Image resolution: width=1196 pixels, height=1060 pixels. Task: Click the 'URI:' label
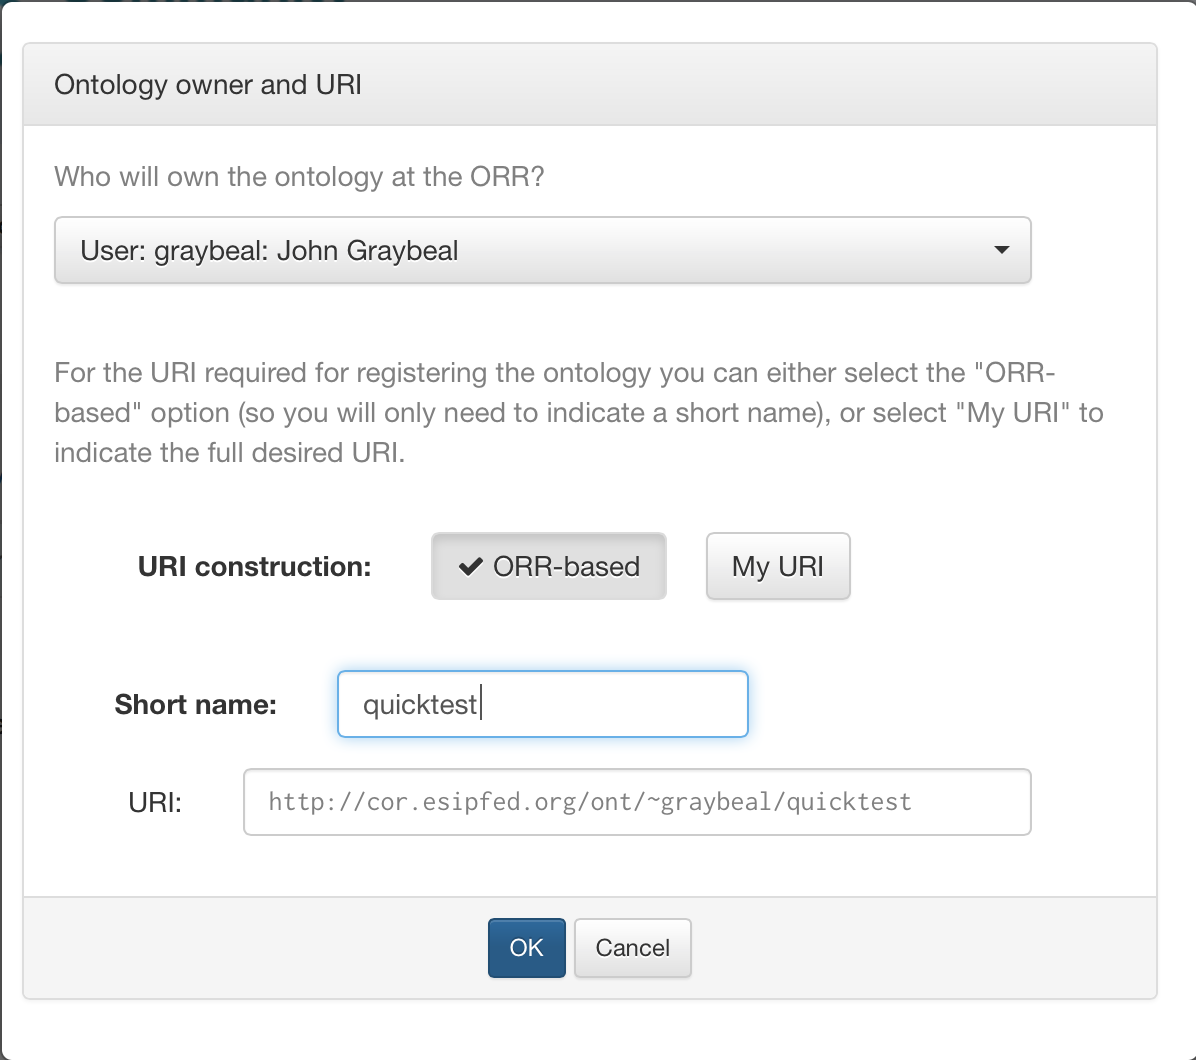[155, 803]
